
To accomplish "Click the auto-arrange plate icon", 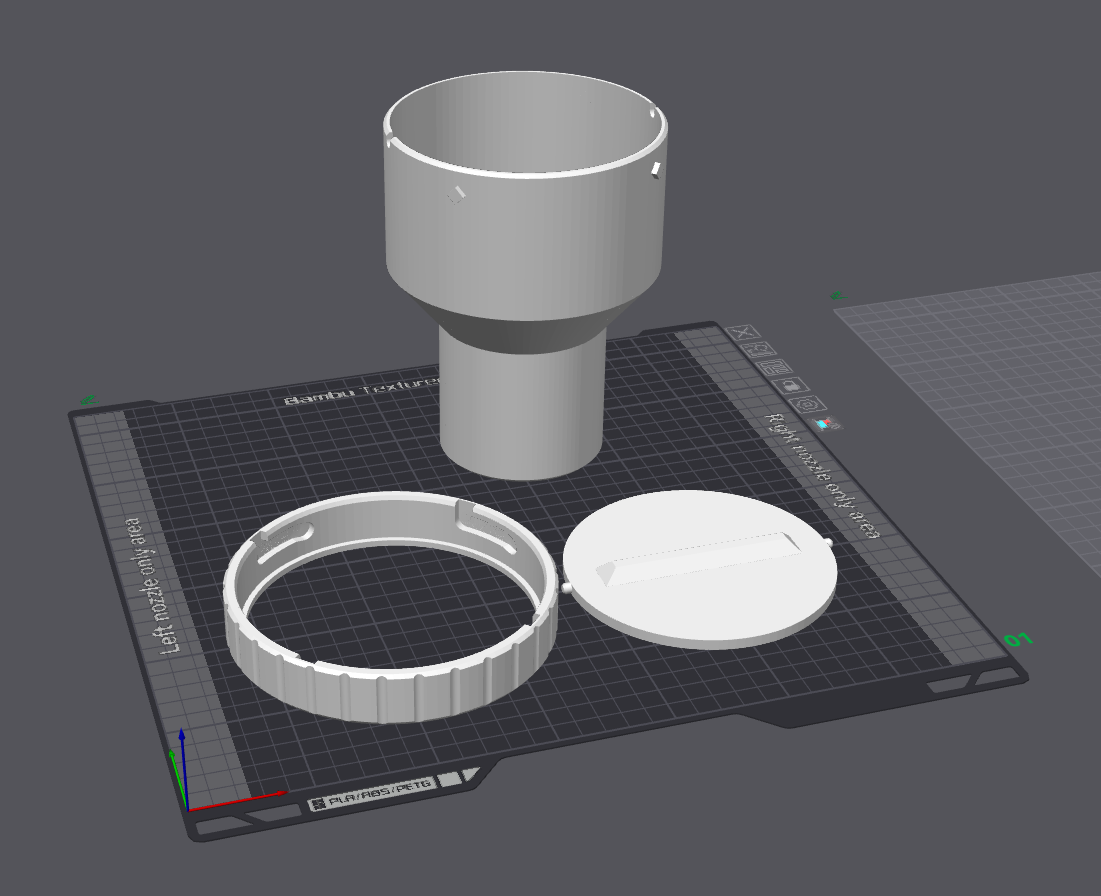I will 776,367.
